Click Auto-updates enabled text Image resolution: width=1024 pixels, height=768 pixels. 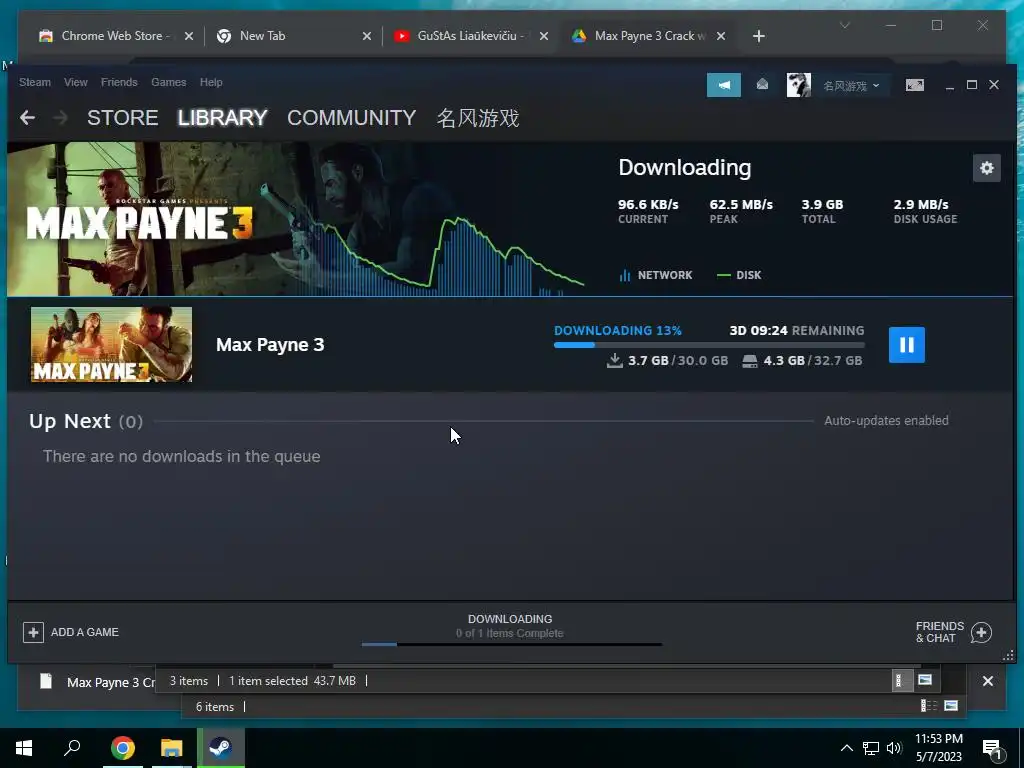(886, 421)
